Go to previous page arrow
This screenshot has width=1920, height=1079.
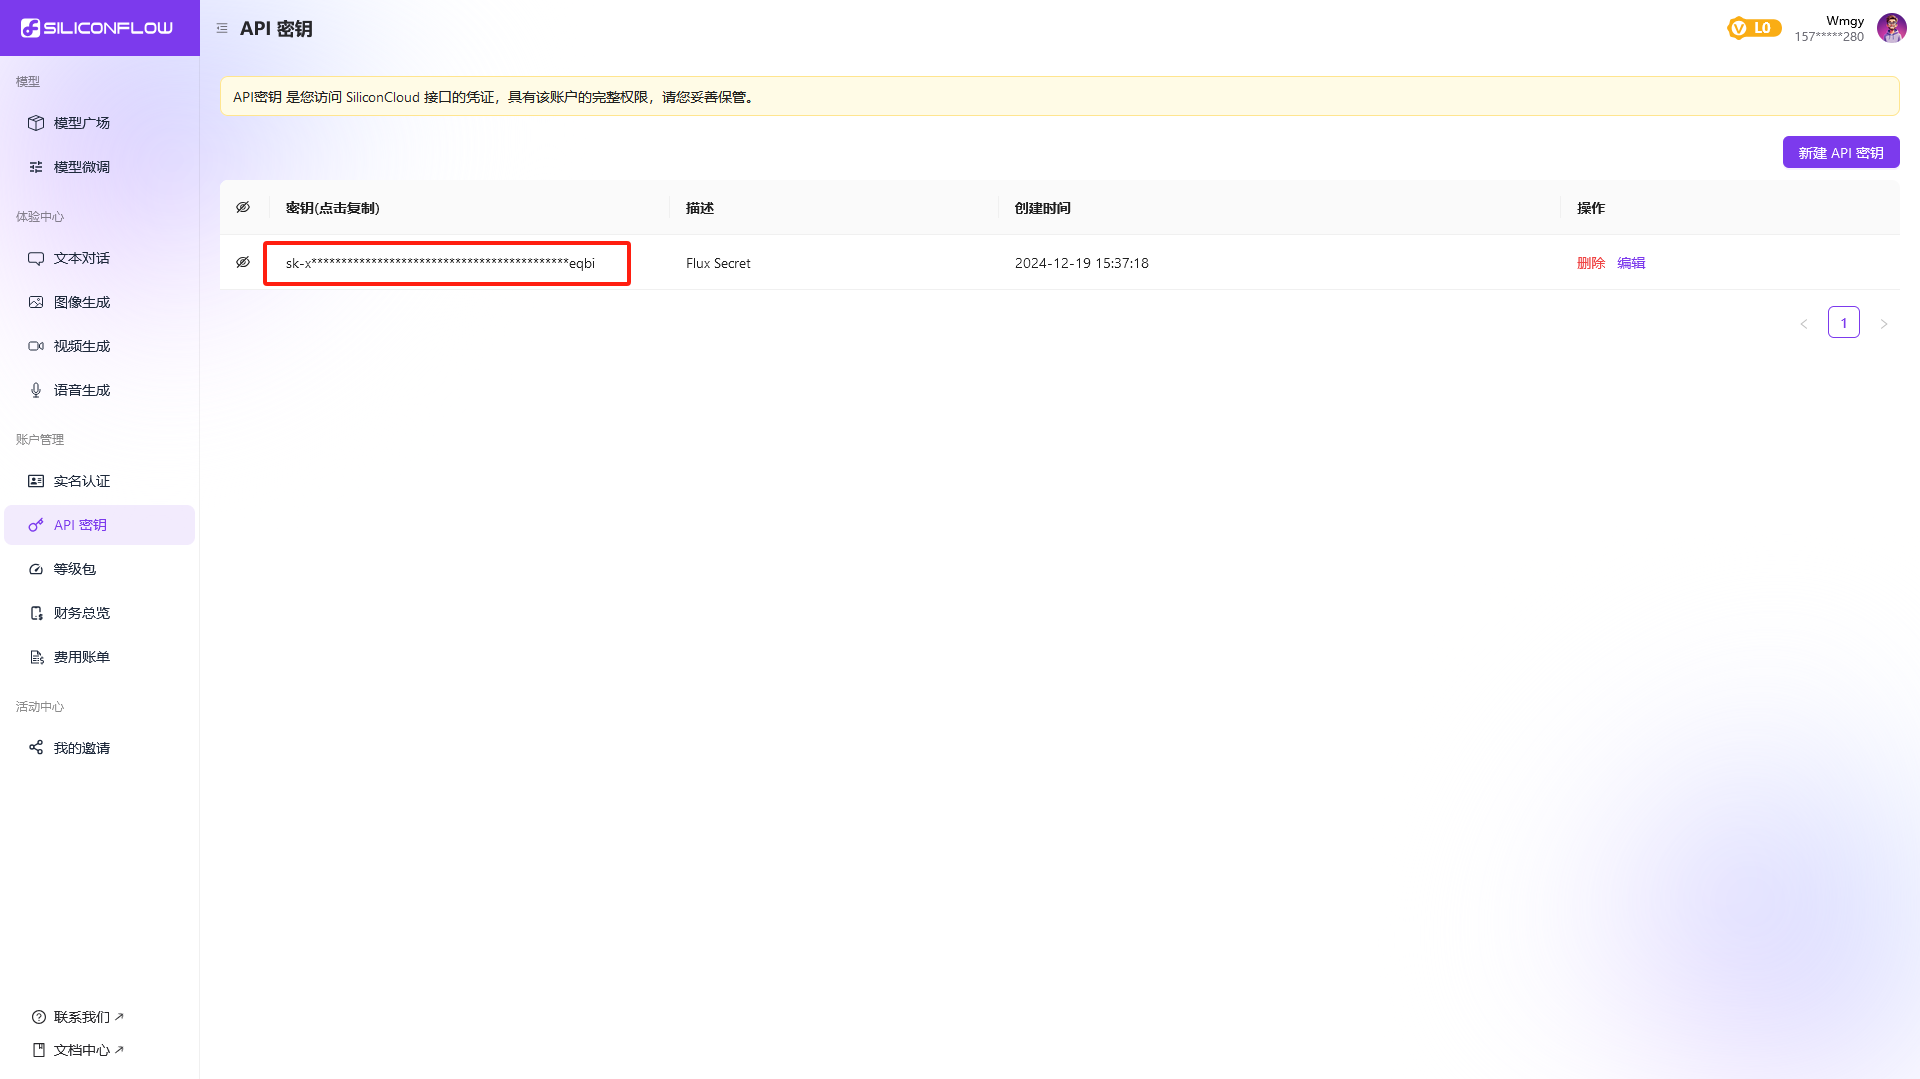click(1804, 323)
